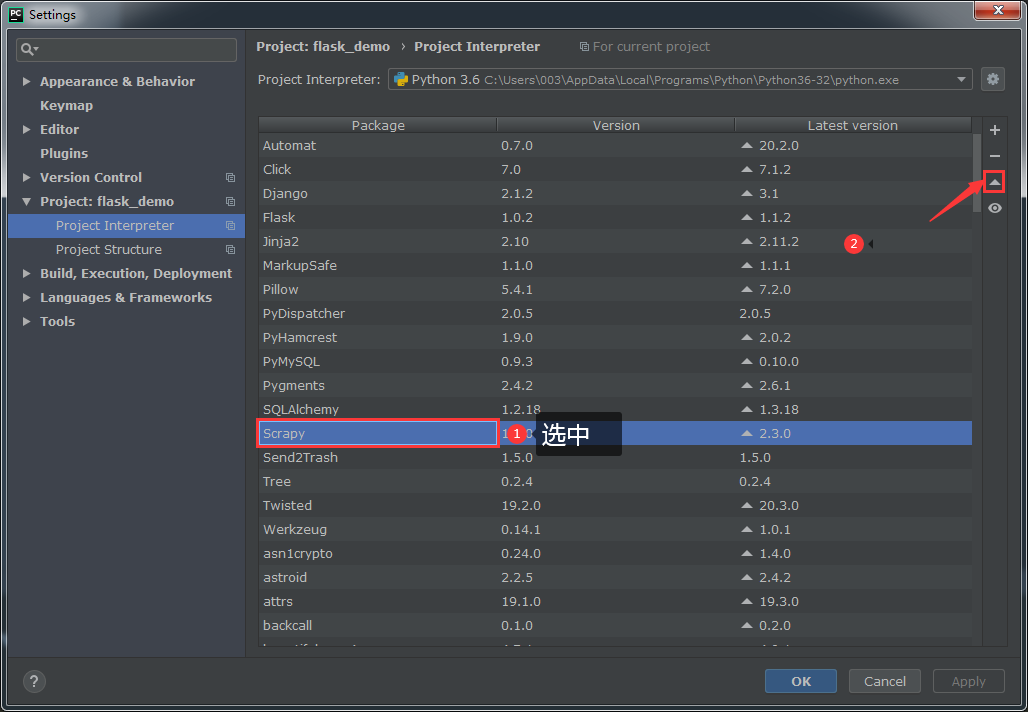Open the Project Interpreter dropdown
This screenshot has width=1028, height=712.
click(x=680, y=79)
